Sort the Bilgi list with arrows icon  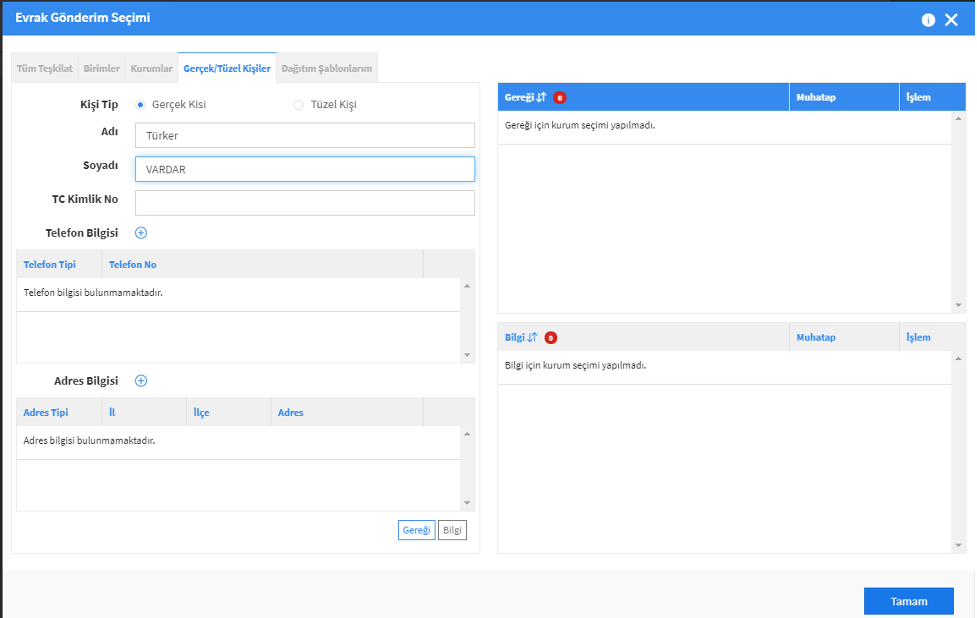click(532, 337)
